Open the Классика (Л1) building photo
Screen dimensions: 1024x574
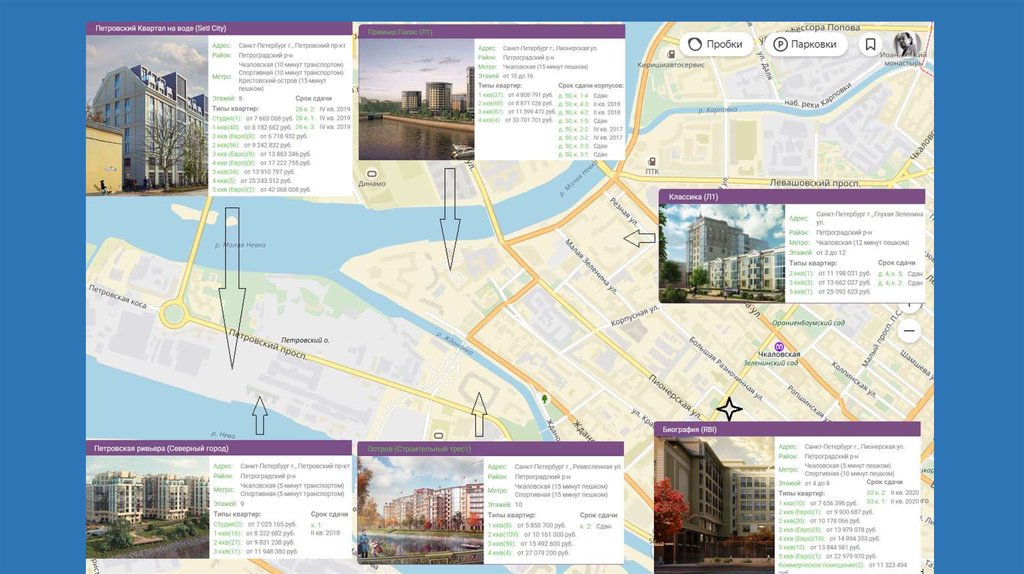722,253
